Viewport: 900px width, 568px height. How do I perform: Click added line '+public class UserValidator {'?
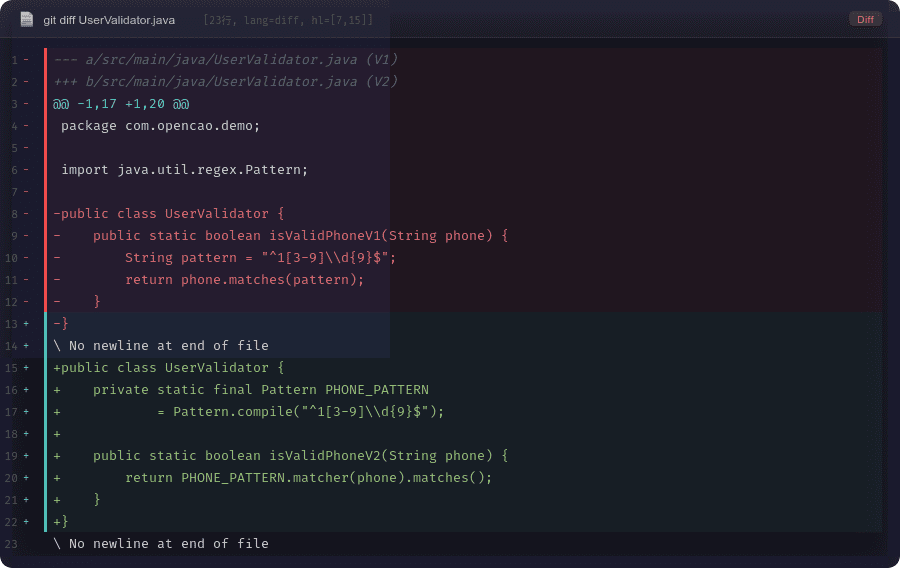(x=169, y=368)
